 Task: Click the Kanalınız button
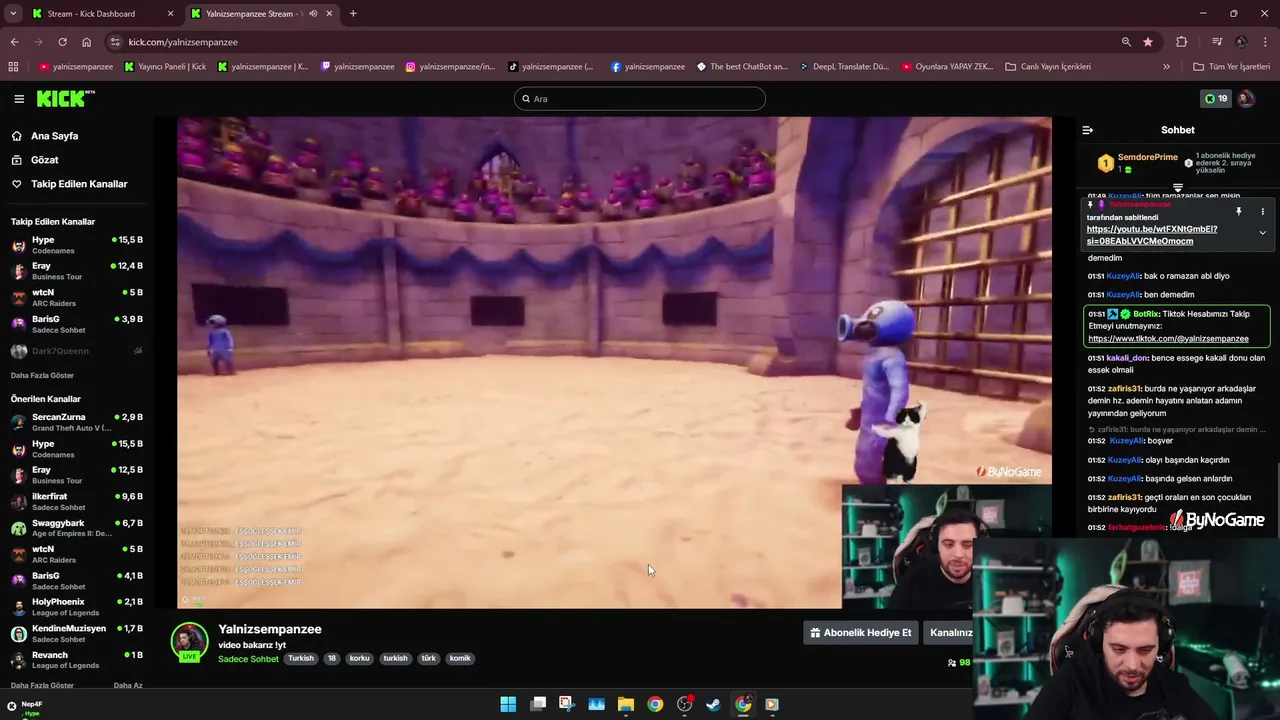pos(950,632)
